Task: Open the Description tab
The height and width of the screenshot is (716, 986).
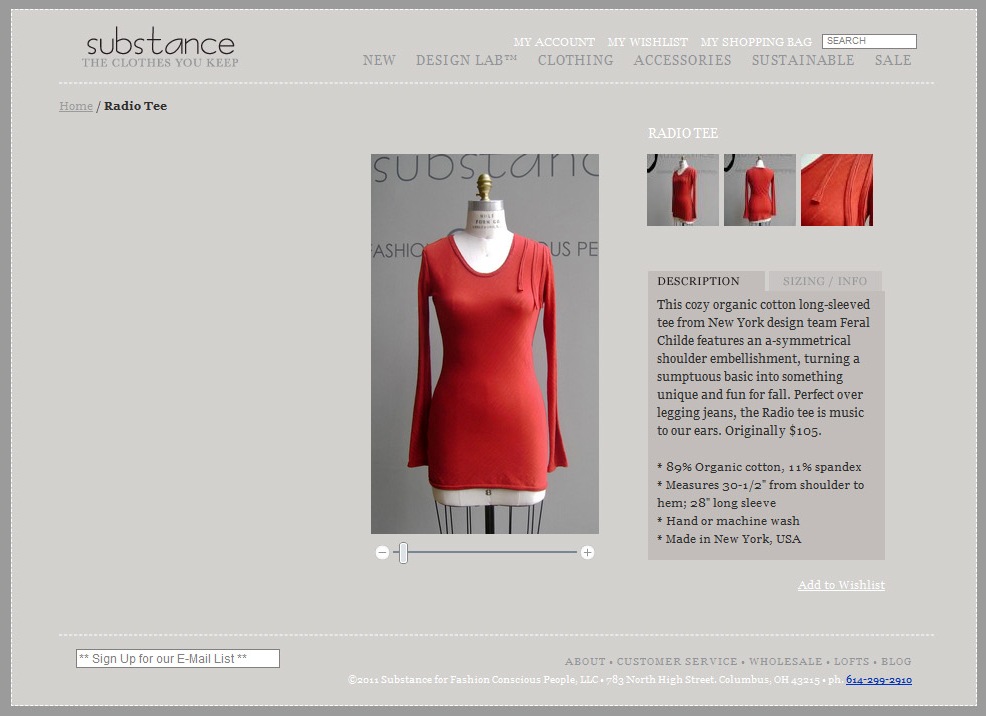Action: (698, 281)
